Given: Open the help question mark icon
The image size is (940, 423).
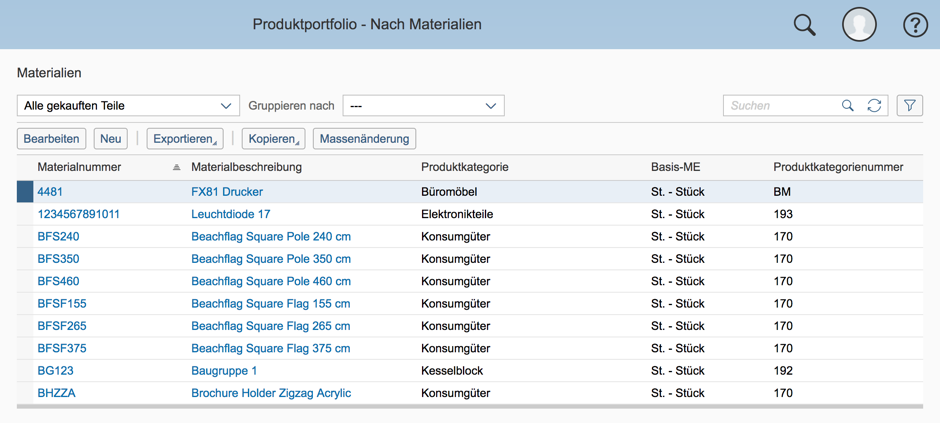Looking at the screenshot, I should 915,25.
